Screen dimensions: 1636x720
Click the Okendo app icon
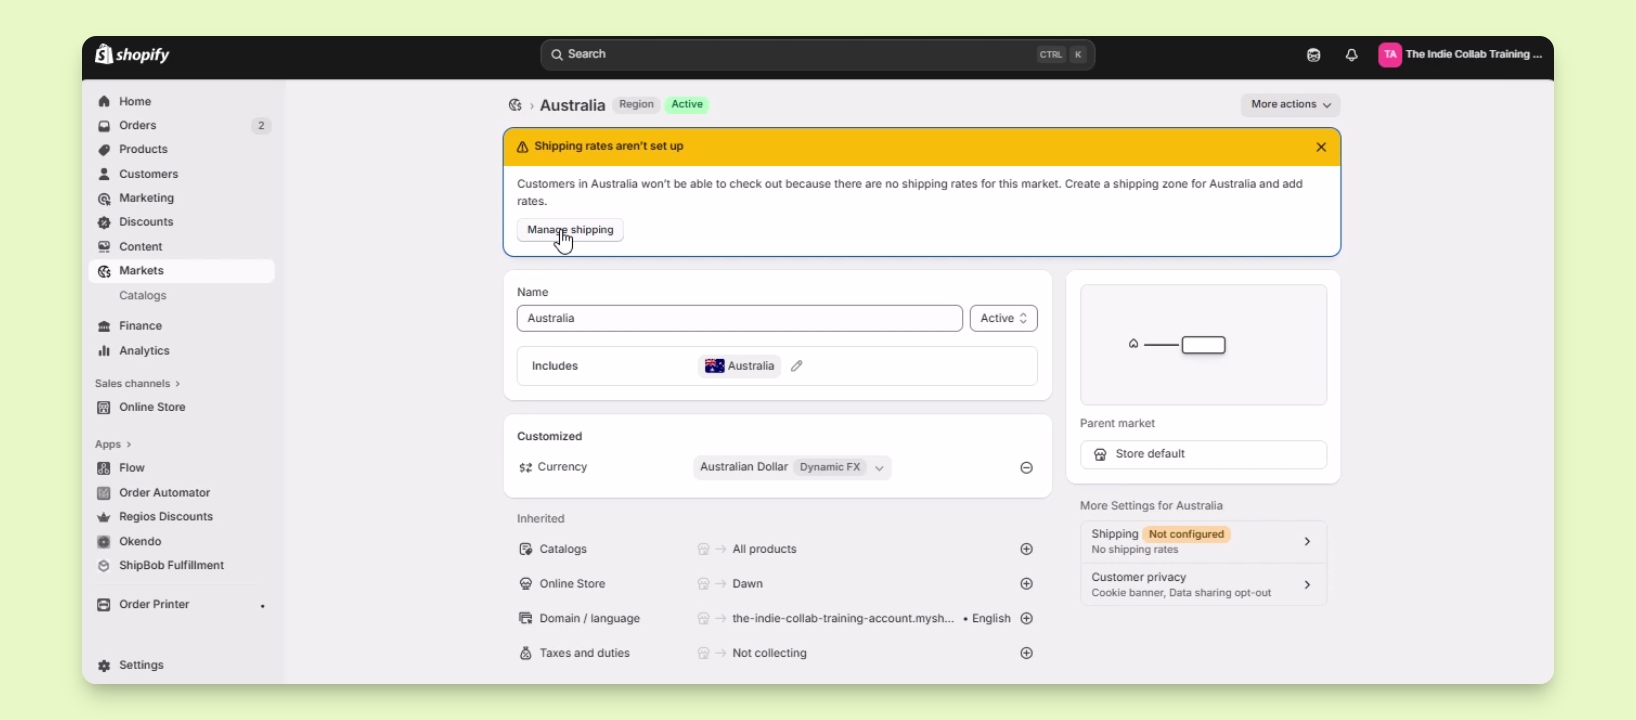[x=104, y=542]
